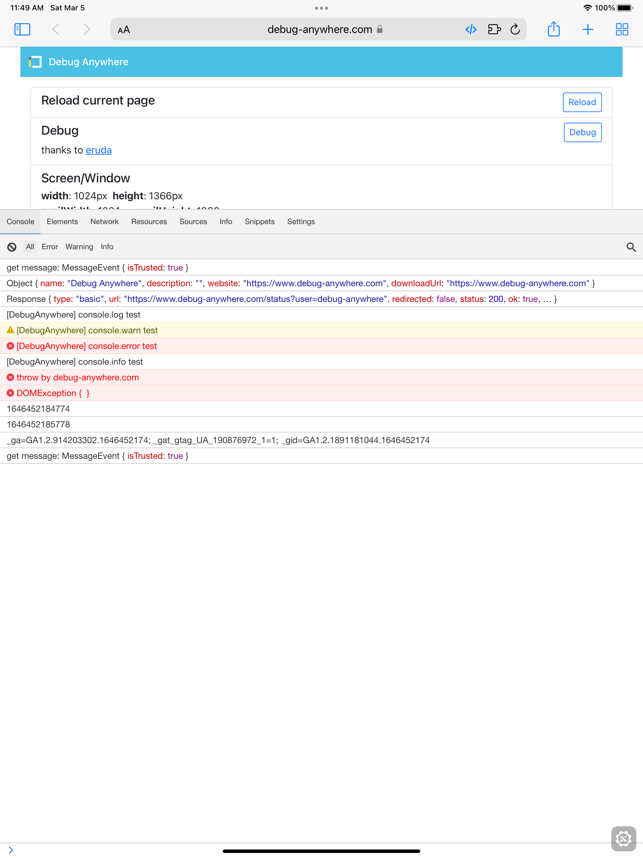Show the tab overview grid
The width and height of the screenshot is (643, 858).
click(622, 30)
